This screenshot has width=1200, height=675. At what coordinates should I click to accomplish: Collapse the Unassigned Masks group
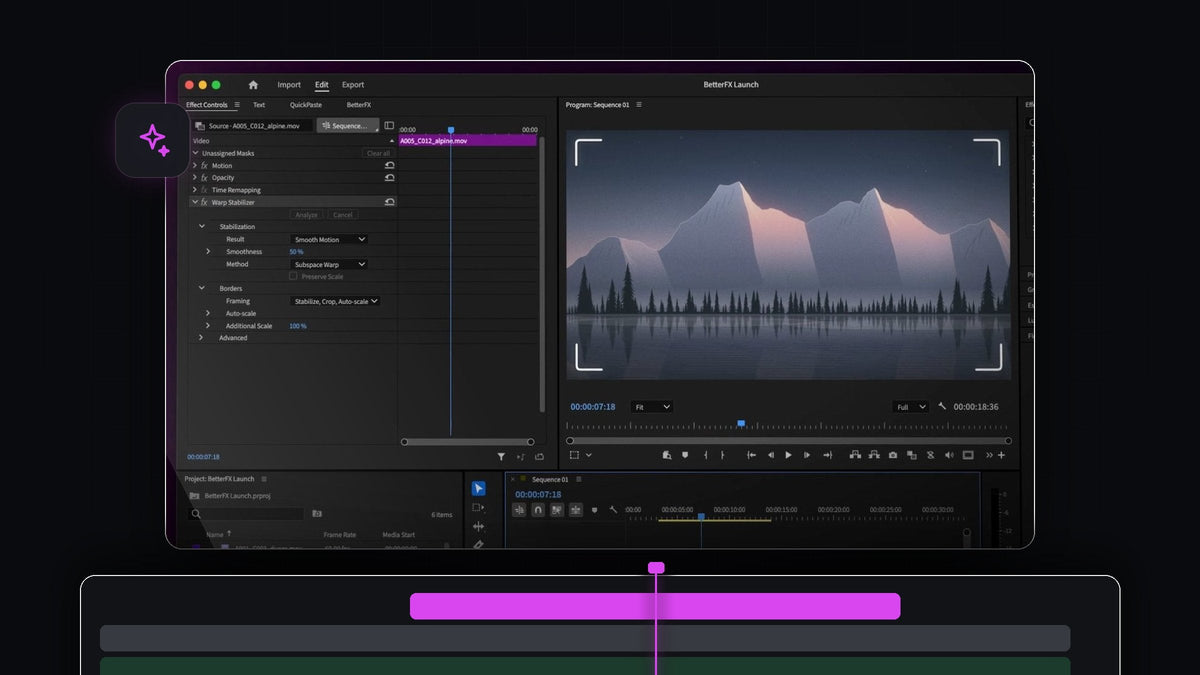(195, 153)
